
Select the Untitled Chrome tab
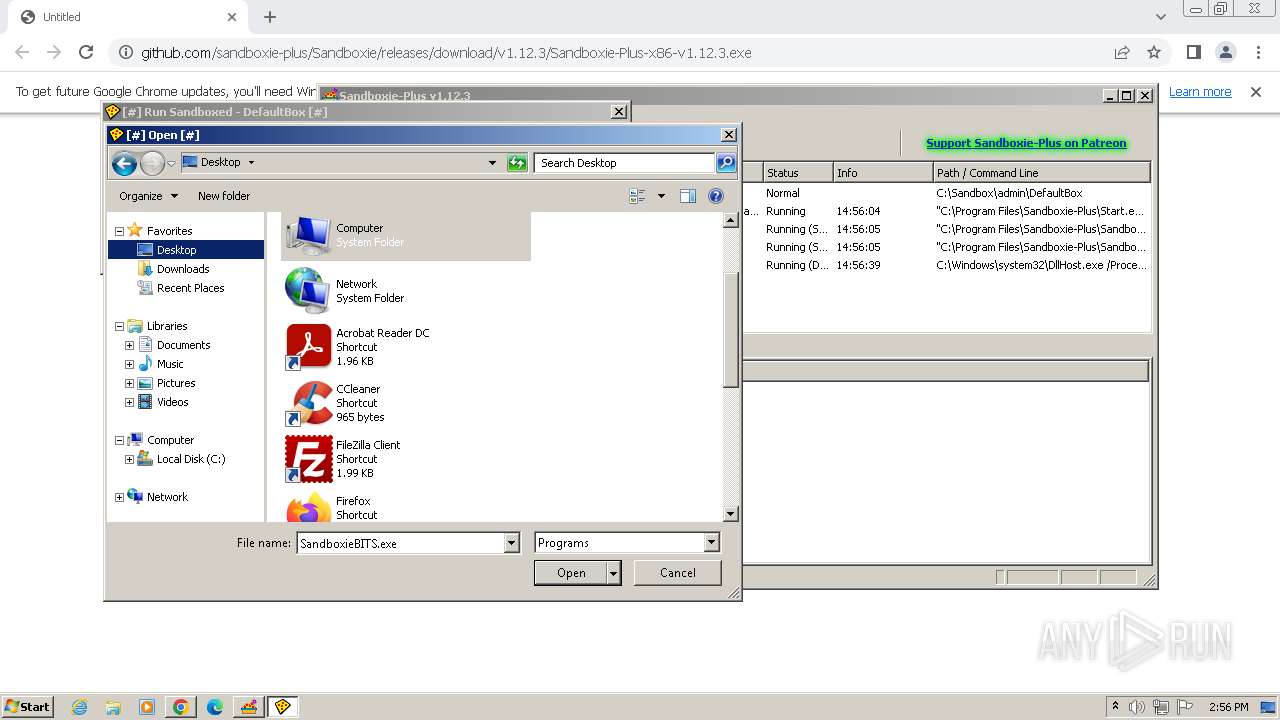point(128,17)
